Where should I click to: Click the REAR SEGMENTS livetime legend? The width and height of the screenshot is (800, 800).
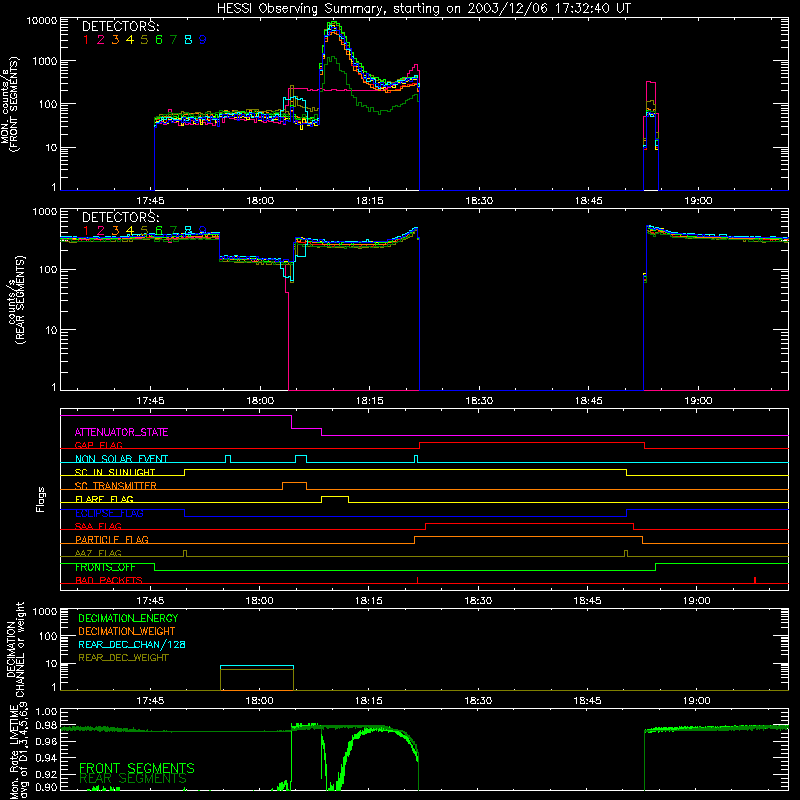point(133,779)
